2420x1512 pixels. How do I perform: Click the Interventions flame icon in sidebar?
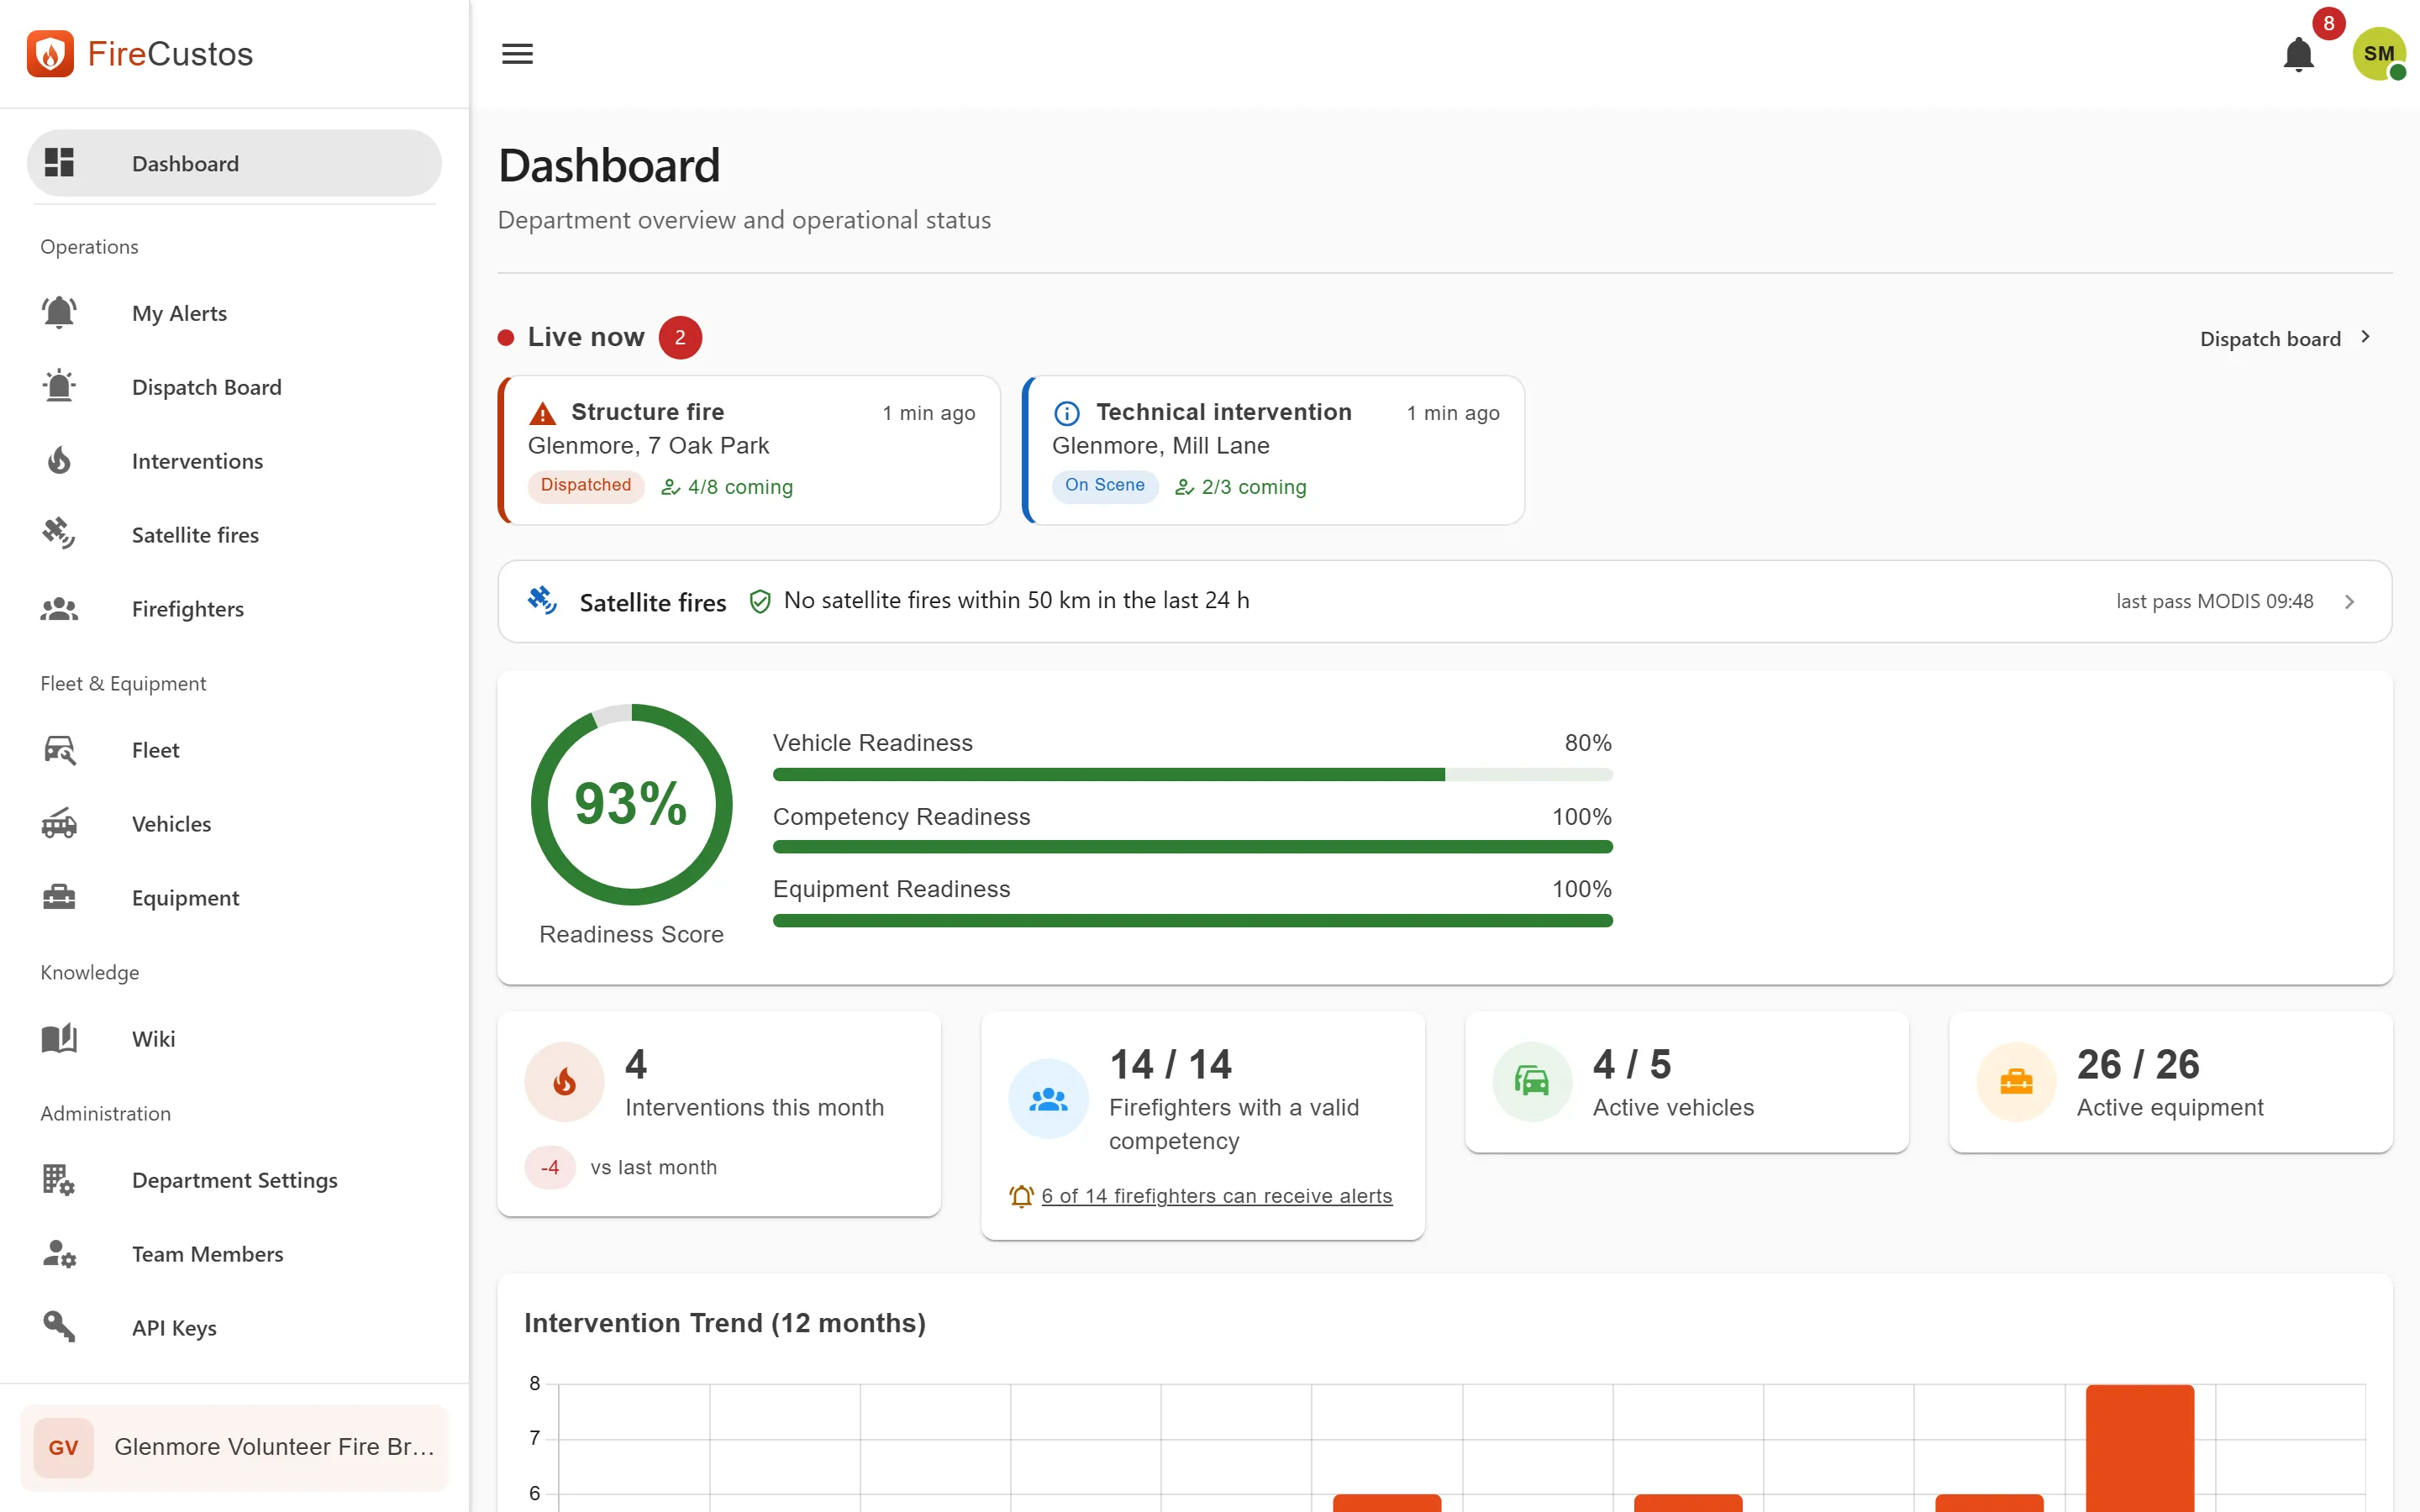point(59,461)
